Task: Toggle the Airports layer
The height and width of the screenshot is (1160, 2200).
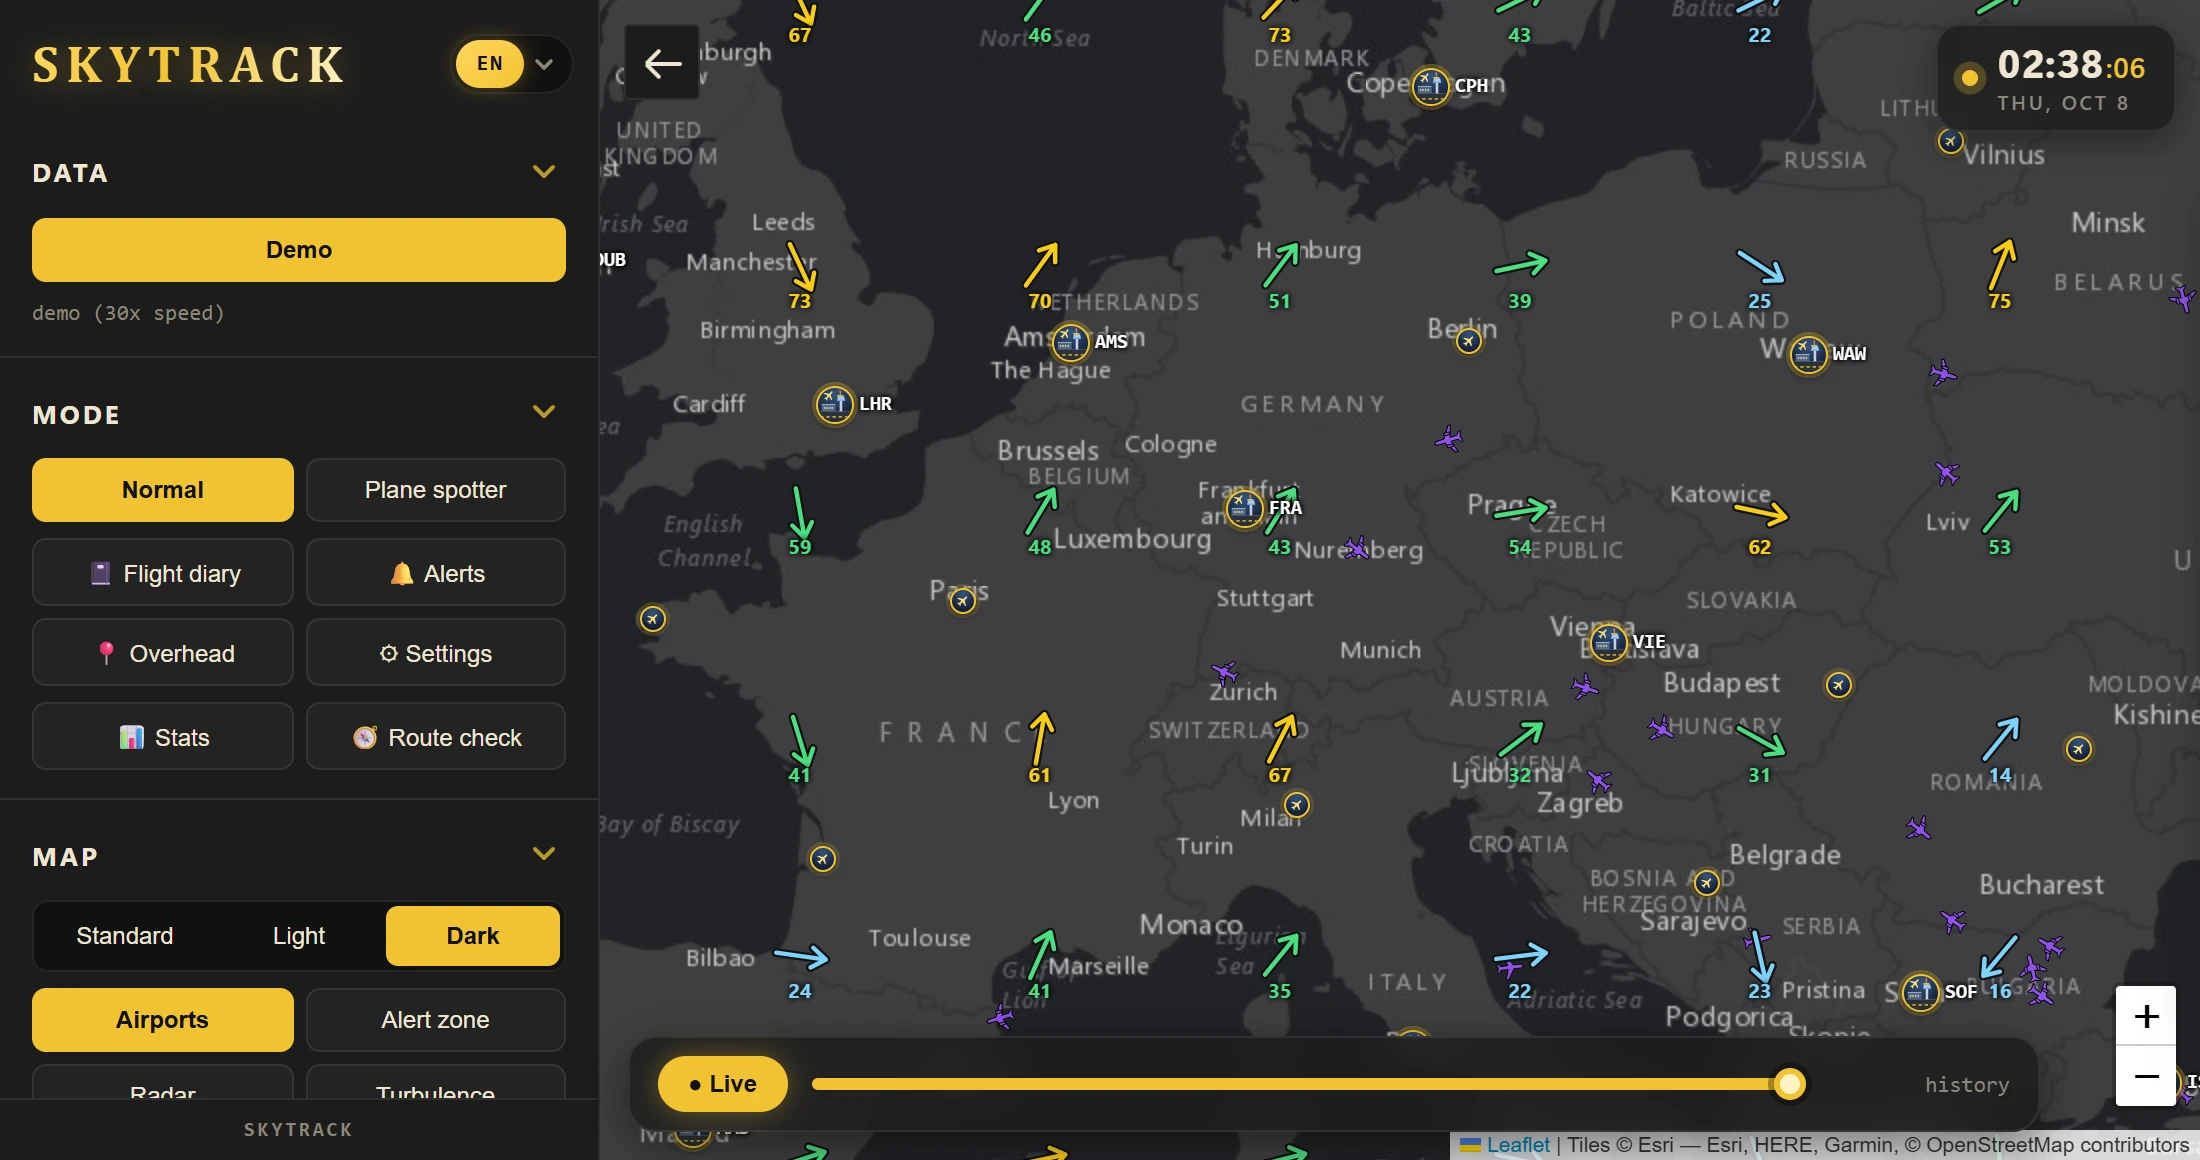Action: pos(163,1020)
